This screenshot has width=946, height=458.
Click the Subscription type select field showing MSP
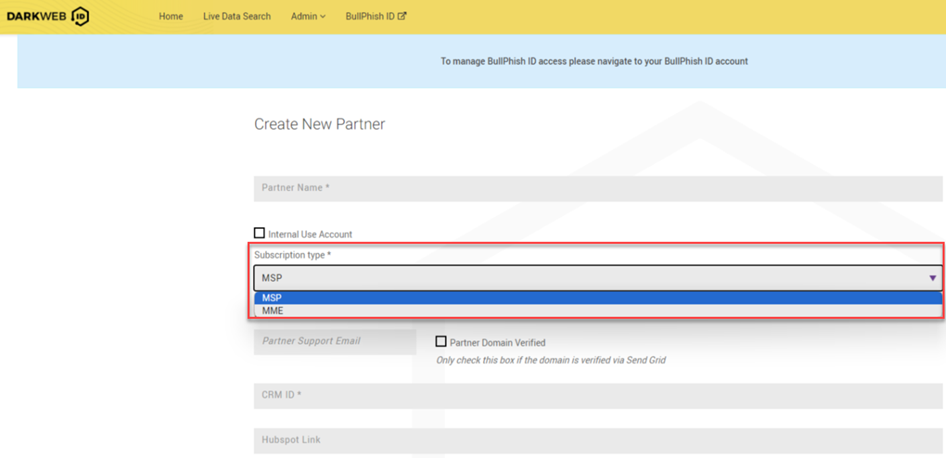pos(590,278)
